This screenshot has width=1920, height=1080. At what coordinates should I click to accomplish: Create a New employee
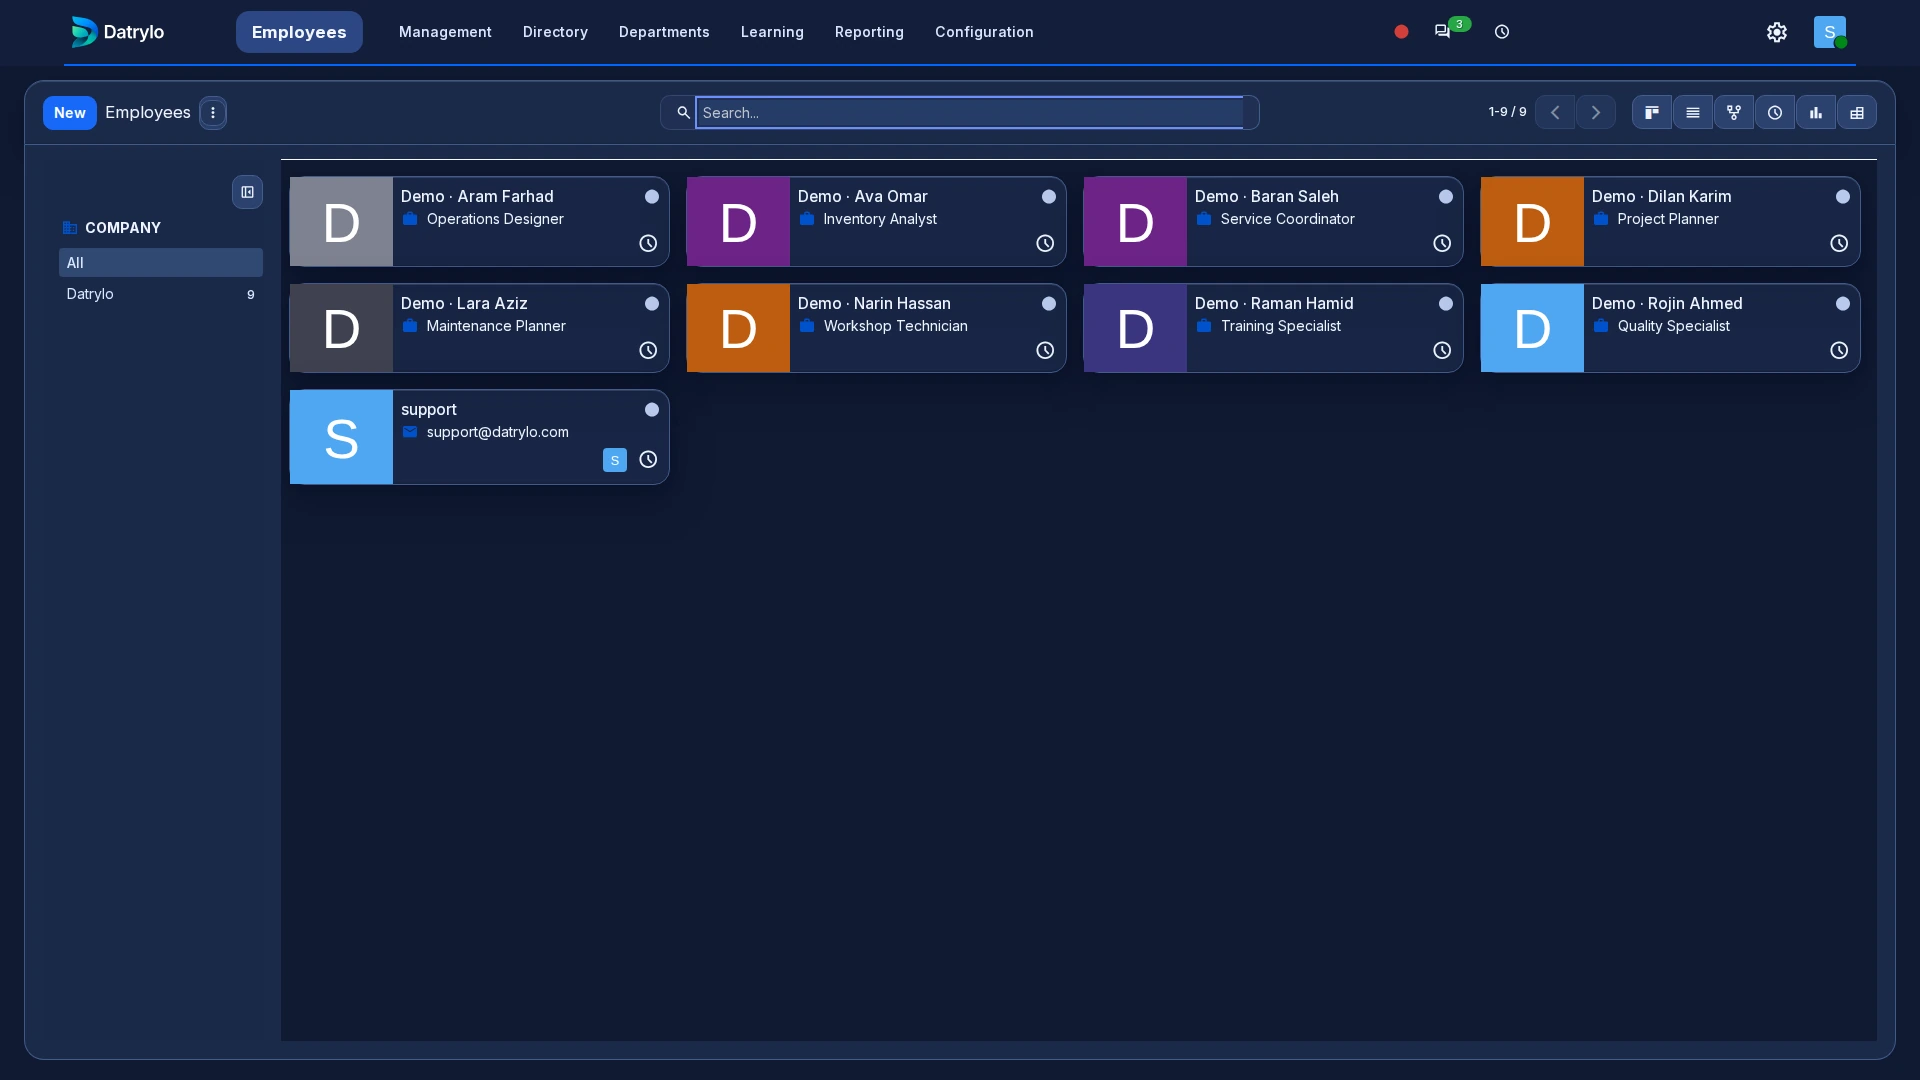pyautogui.click(x=70, y=113)
